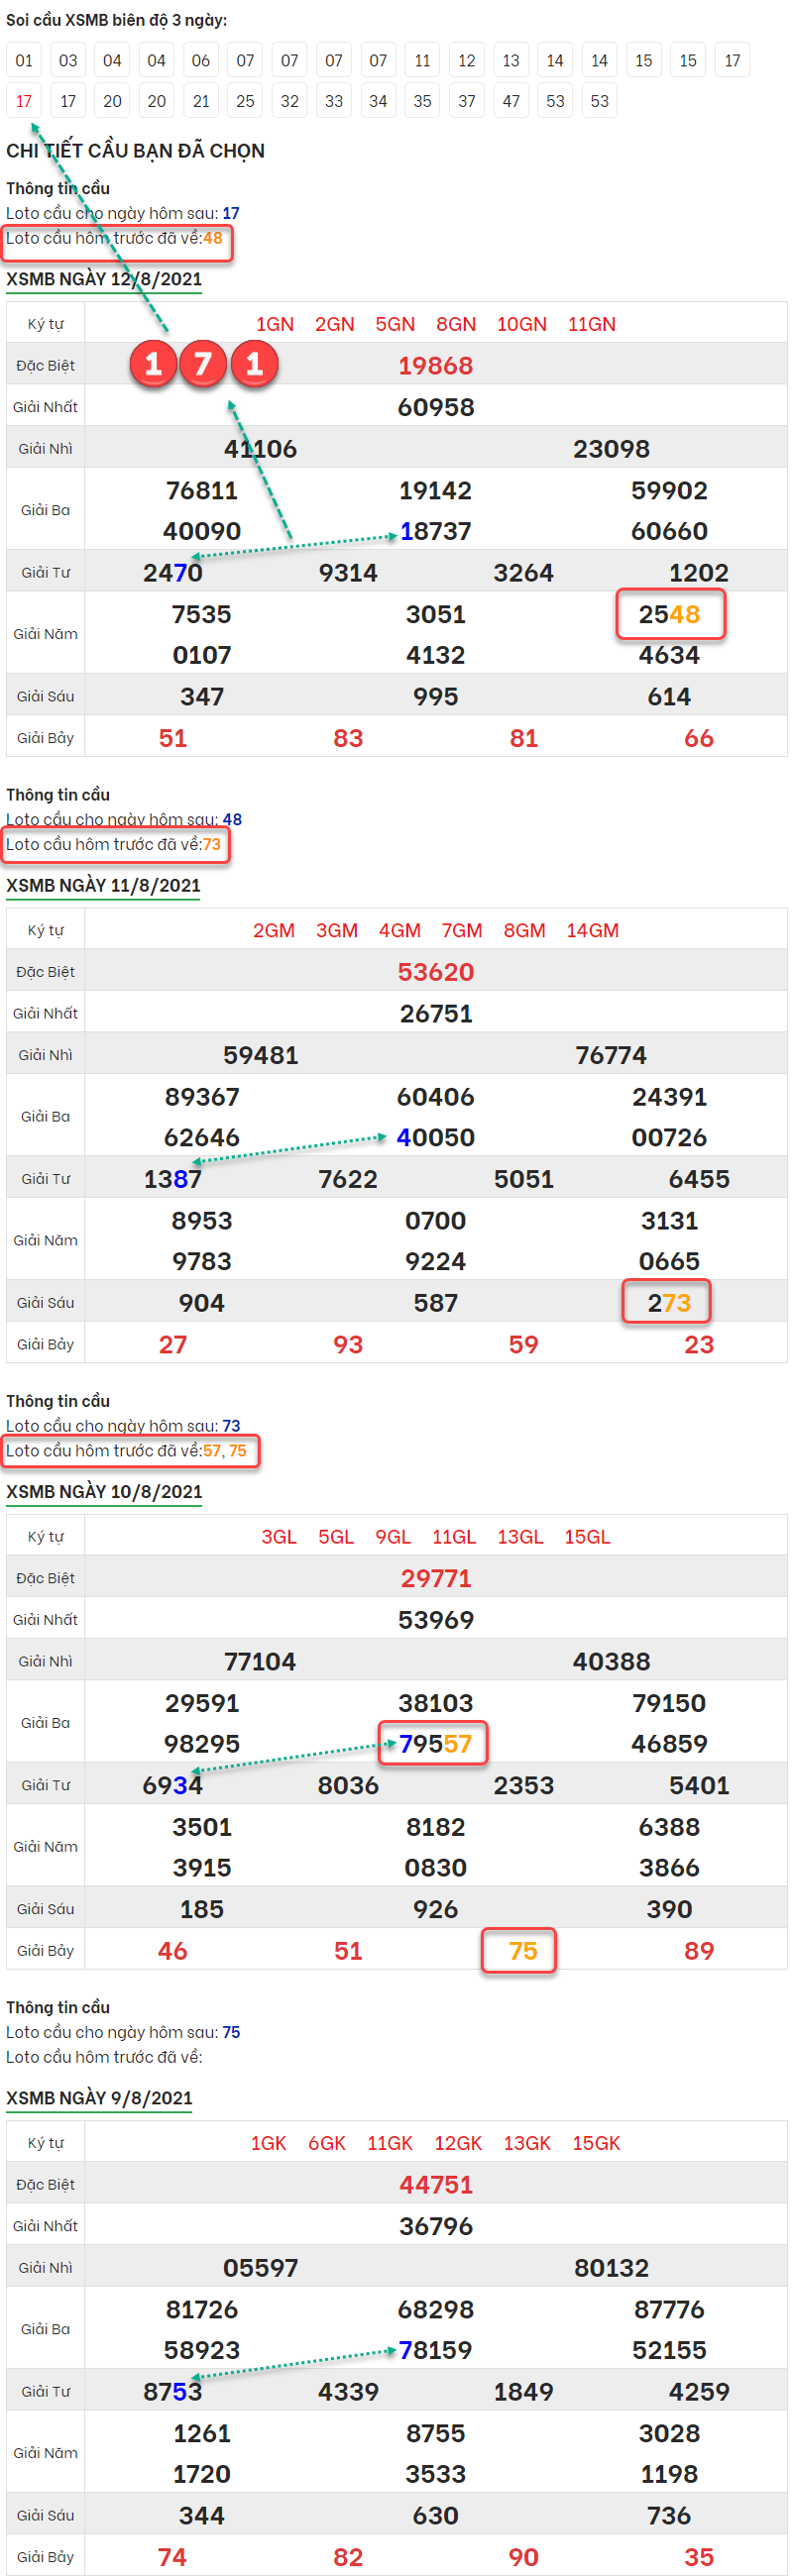Viewport: 793px width, 2576px height.
Task: Open the XSMB NGÀY 12/8/2021 heading link
Action: coord(104,279)
